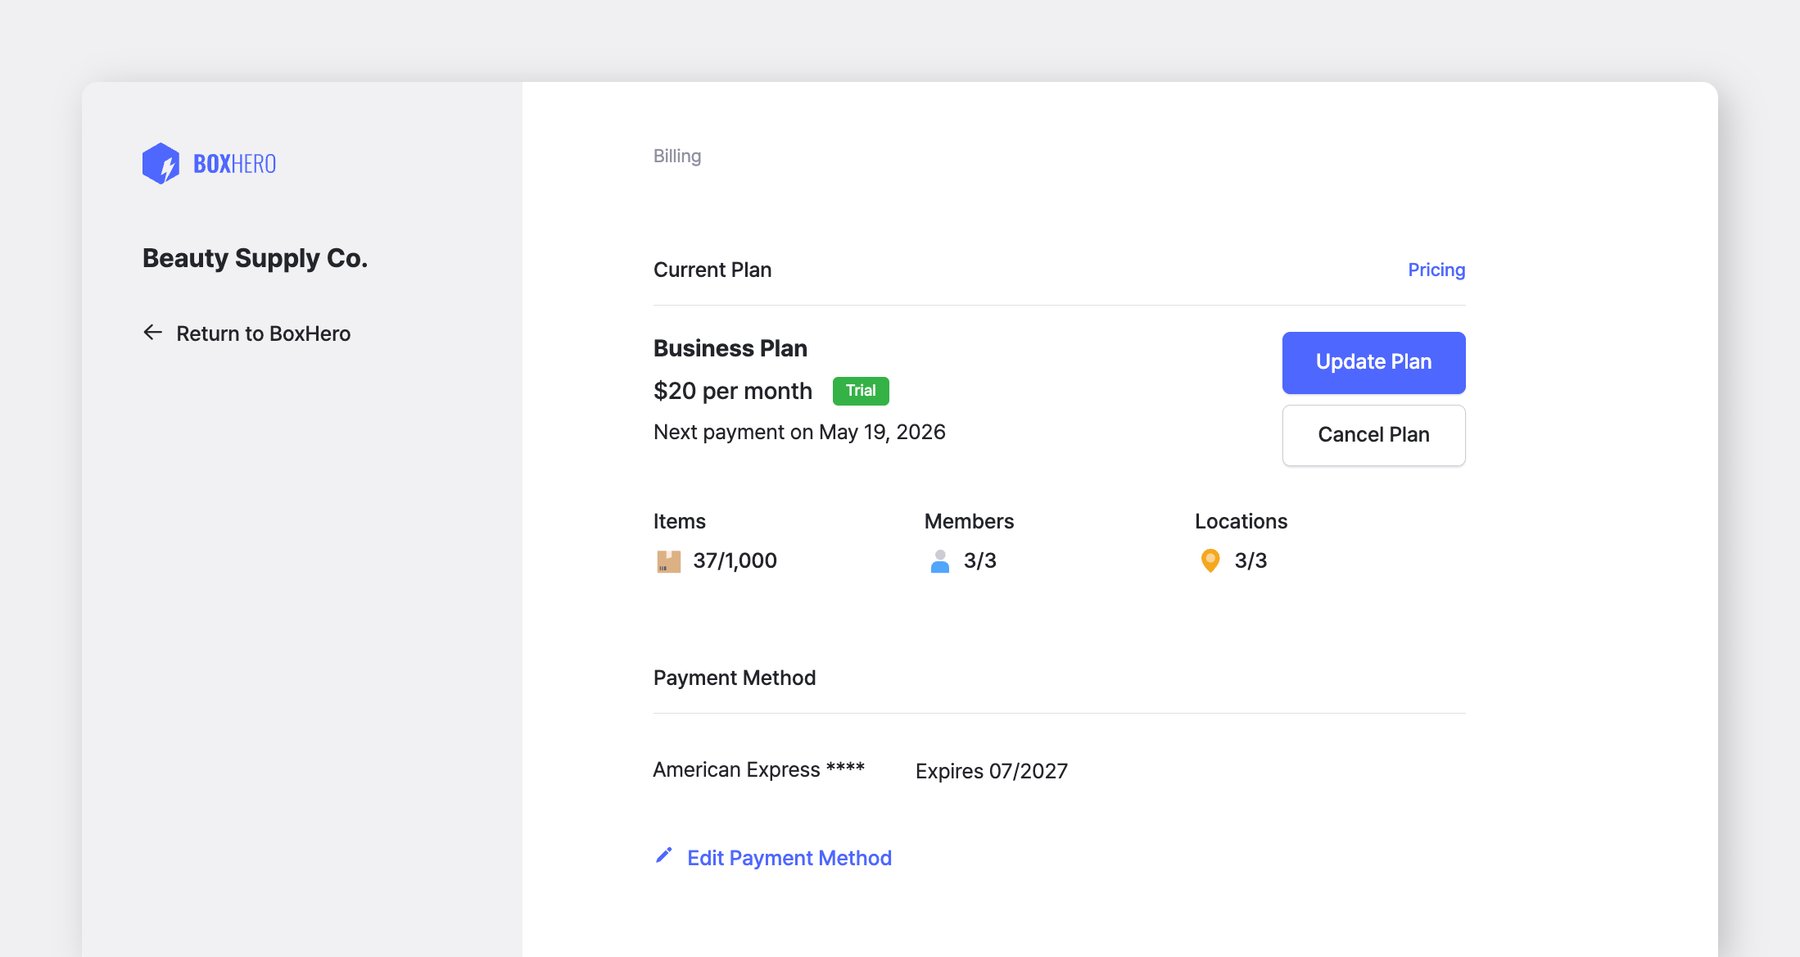Click the Next payment on May 19, 2026 text

click(x=799, y=432)
